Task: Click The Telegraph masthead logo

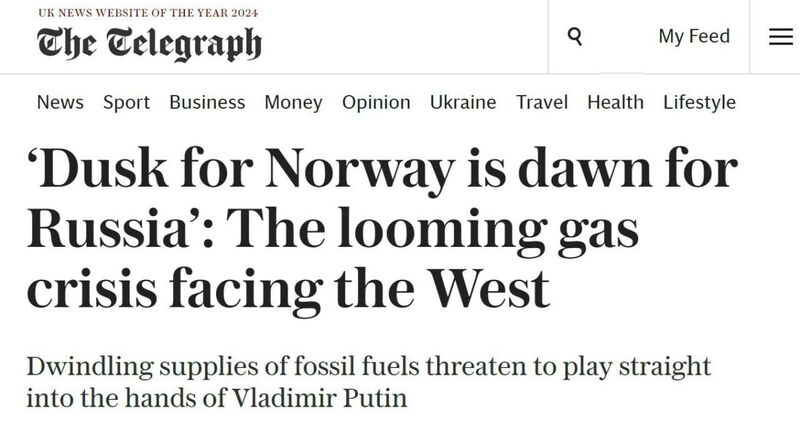Action: [x=149, y=44]
